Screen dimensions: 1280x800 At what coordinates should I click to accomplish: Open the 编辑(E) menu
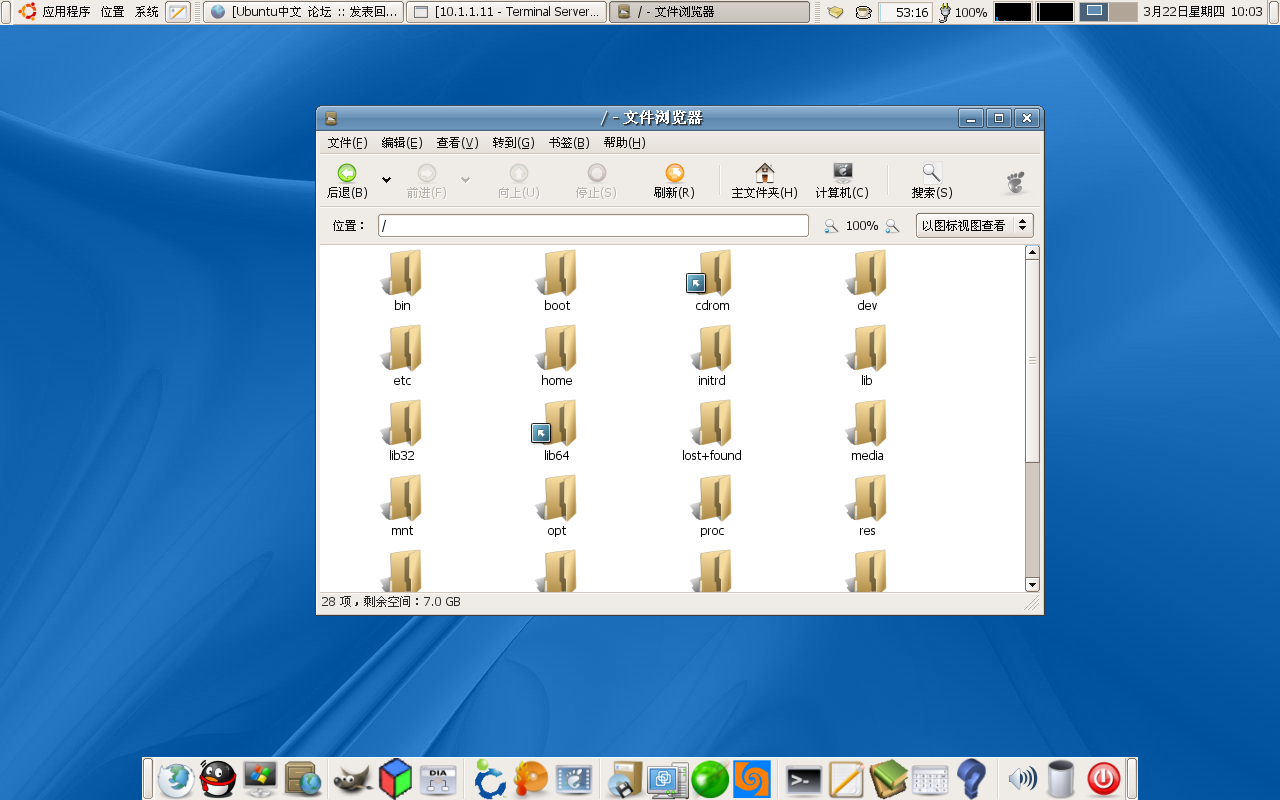[401, 143]
